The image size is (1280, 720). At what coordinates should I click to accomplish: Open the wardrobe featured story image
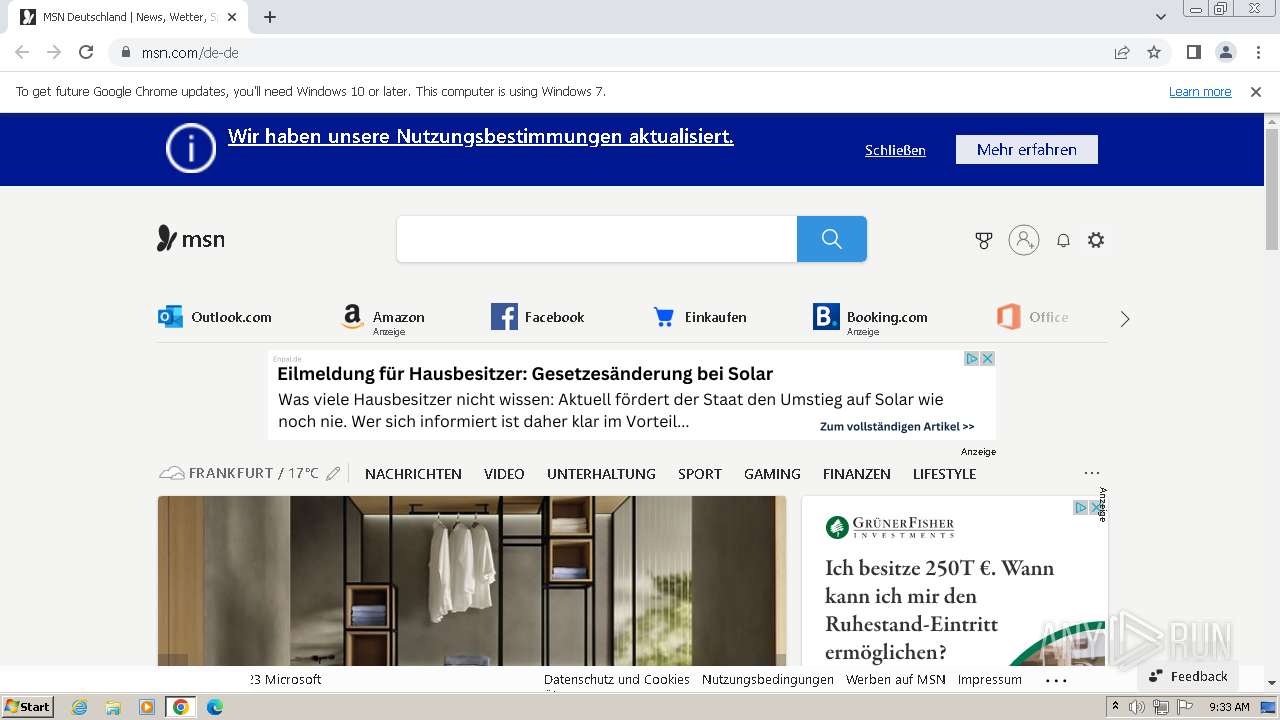tap(472, 581)
